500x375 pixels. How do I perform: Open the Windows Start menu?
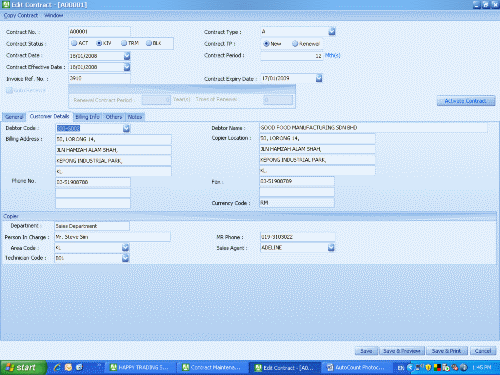point(23,367)
